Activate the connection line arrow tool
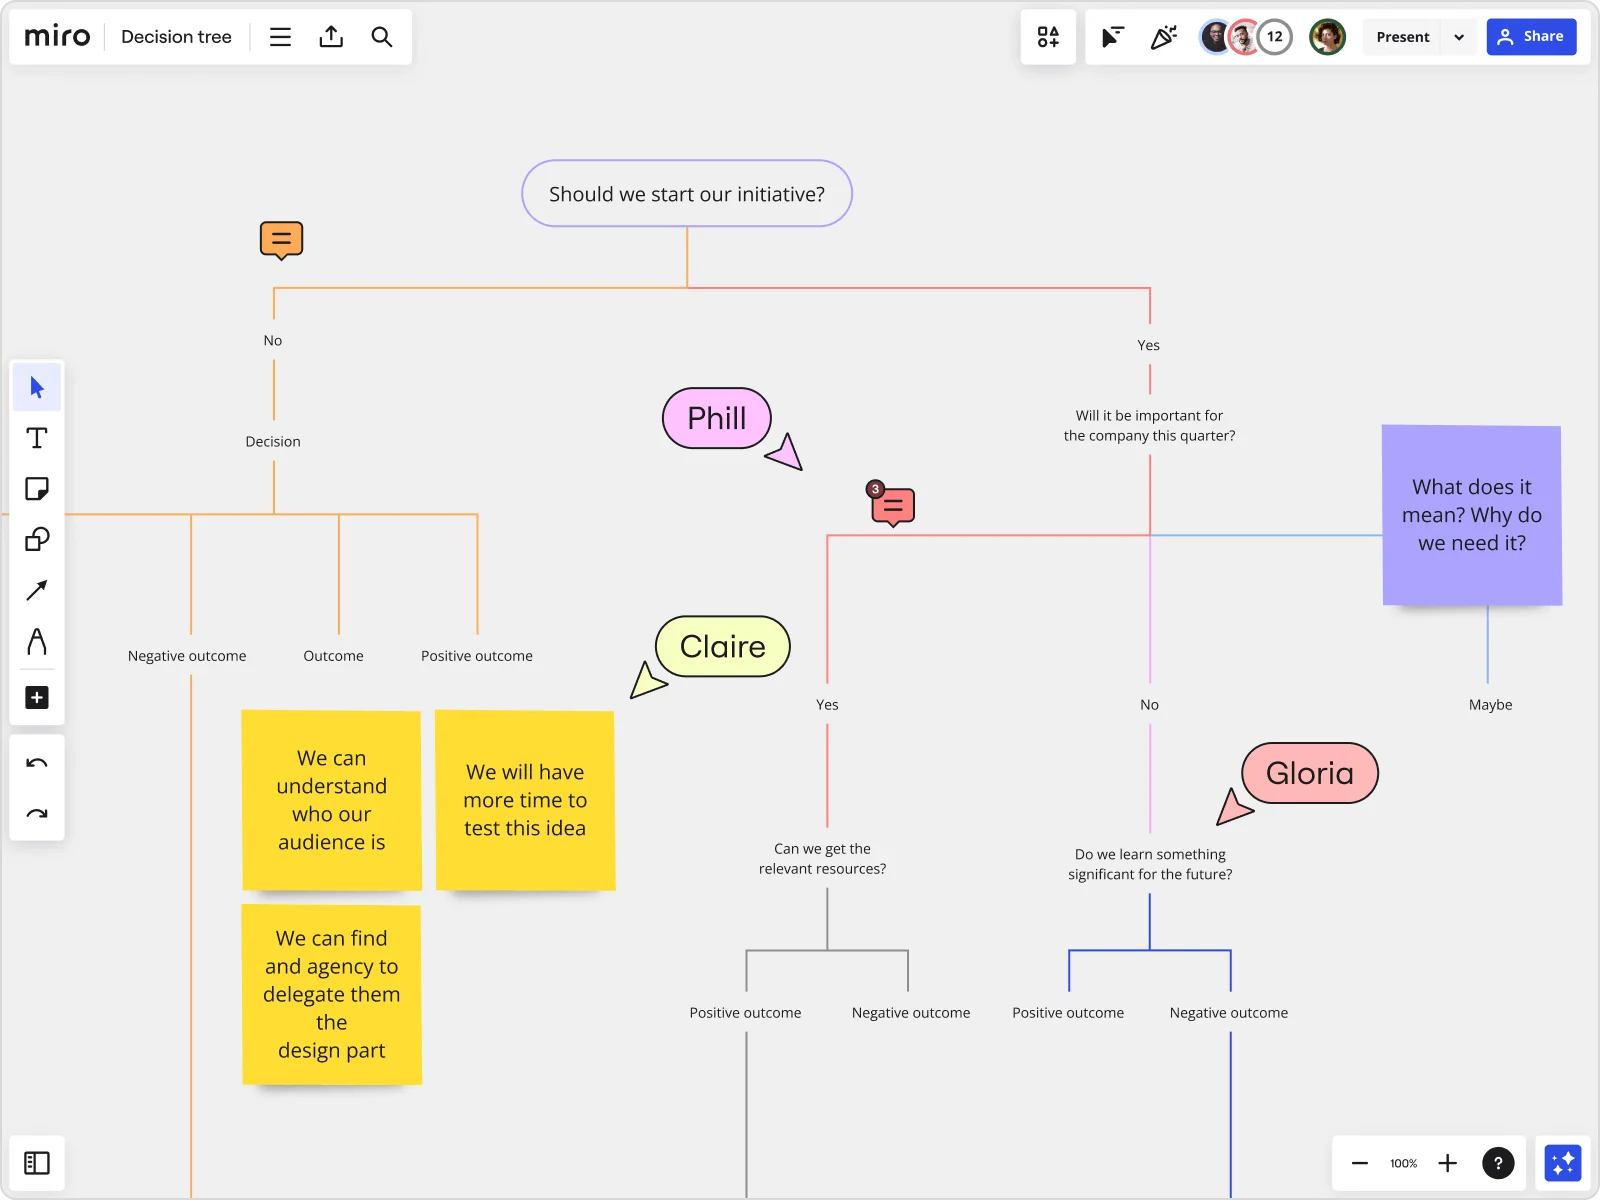The image size is (1600, 1200). click(37, 591)
